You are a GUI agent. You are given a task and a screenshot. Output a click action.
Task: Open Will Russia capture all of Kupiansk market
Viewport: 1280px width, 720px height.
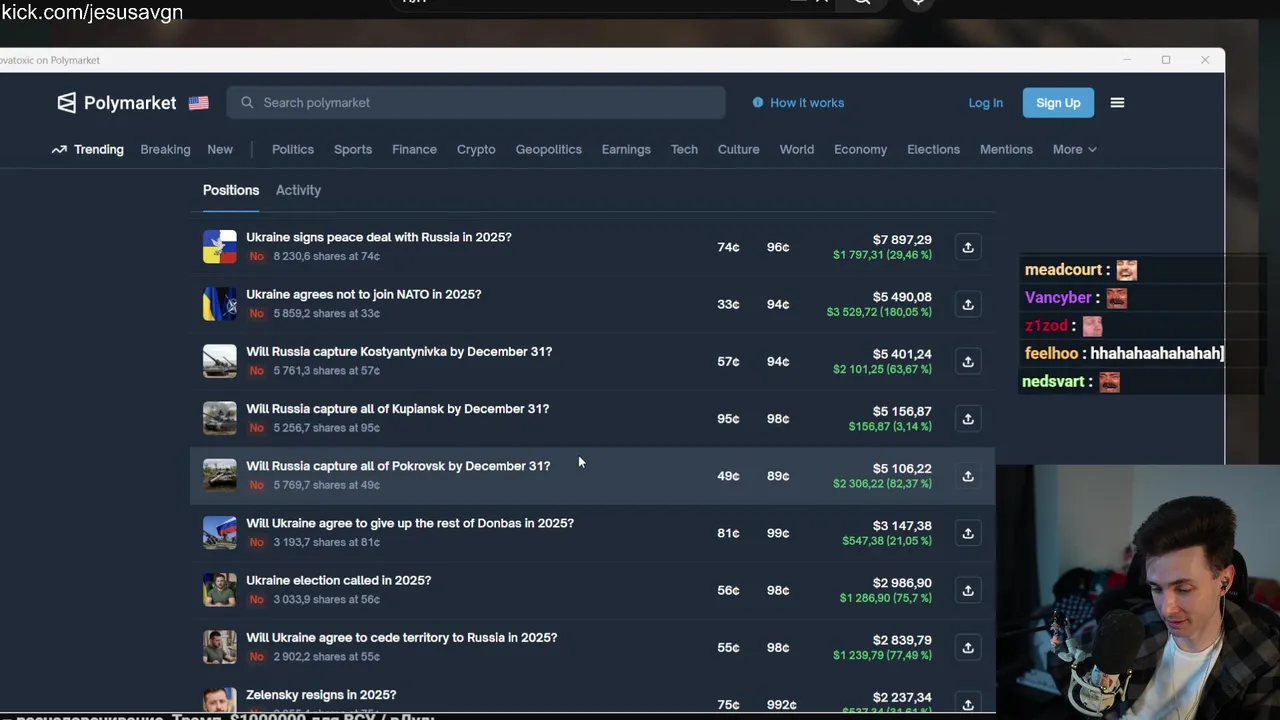point(398,409)
